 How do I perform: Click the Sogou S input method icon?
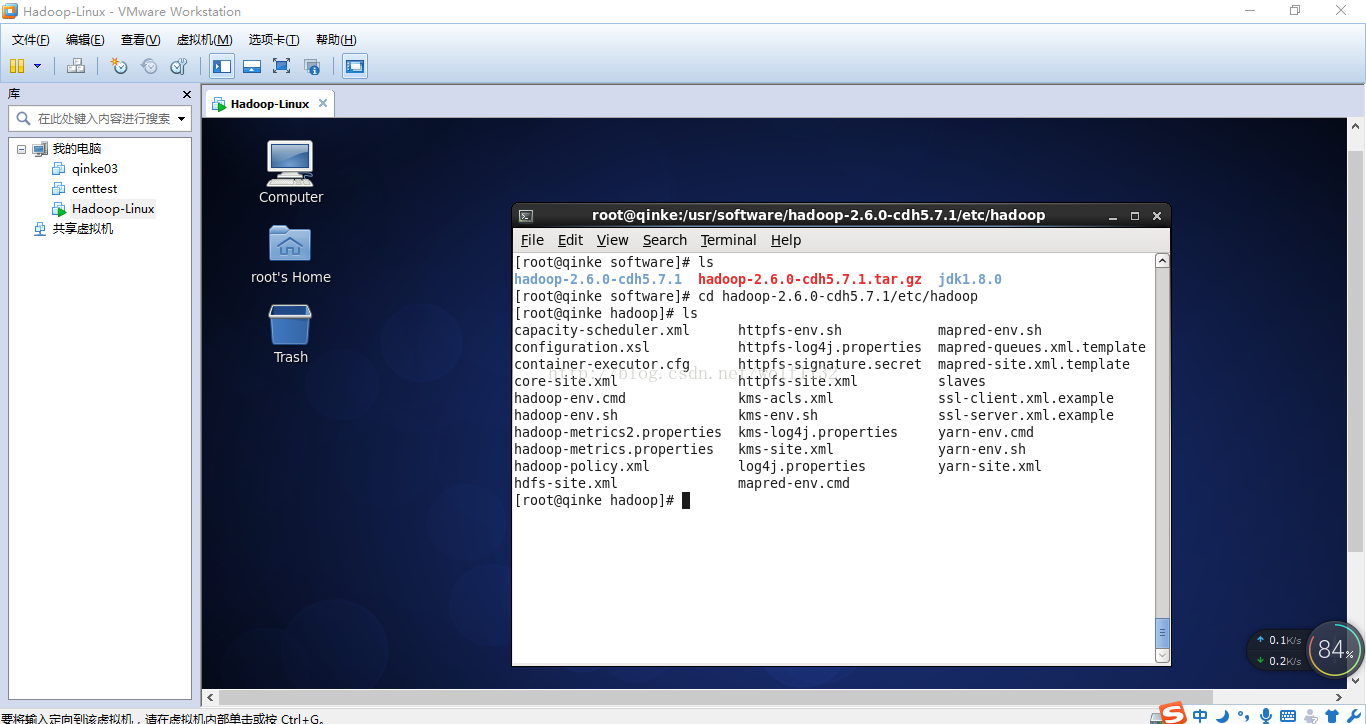[1172, 714]
